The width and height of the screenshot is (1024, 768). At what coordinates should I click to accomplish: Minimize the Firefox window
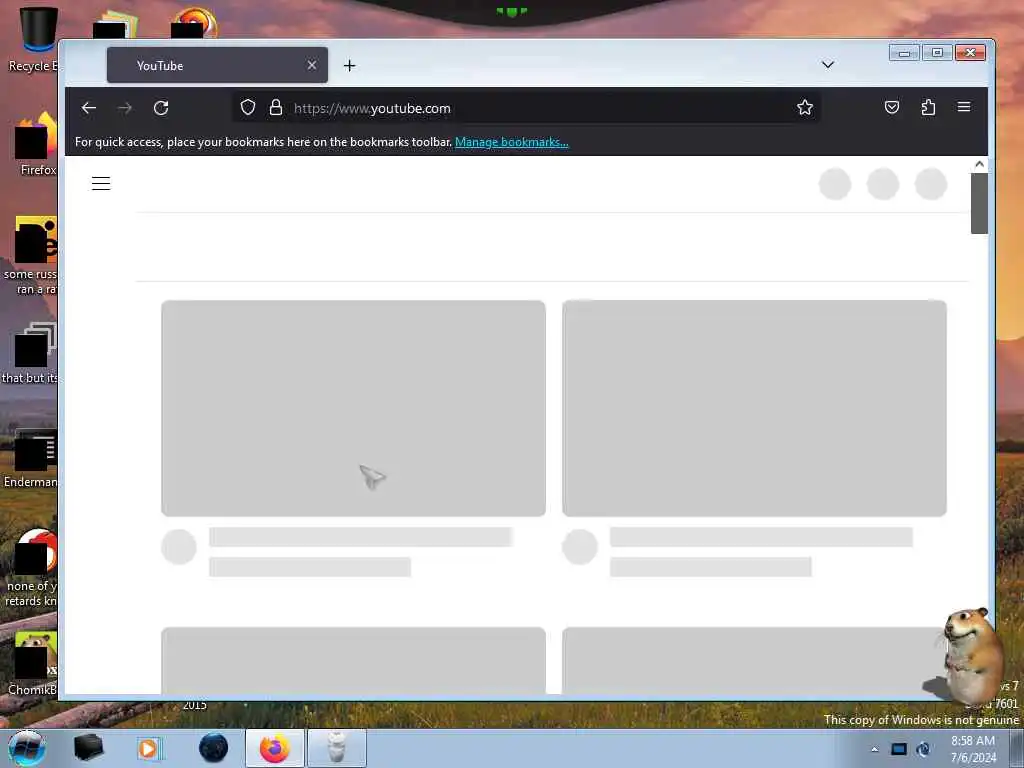(x=904, y=53)
